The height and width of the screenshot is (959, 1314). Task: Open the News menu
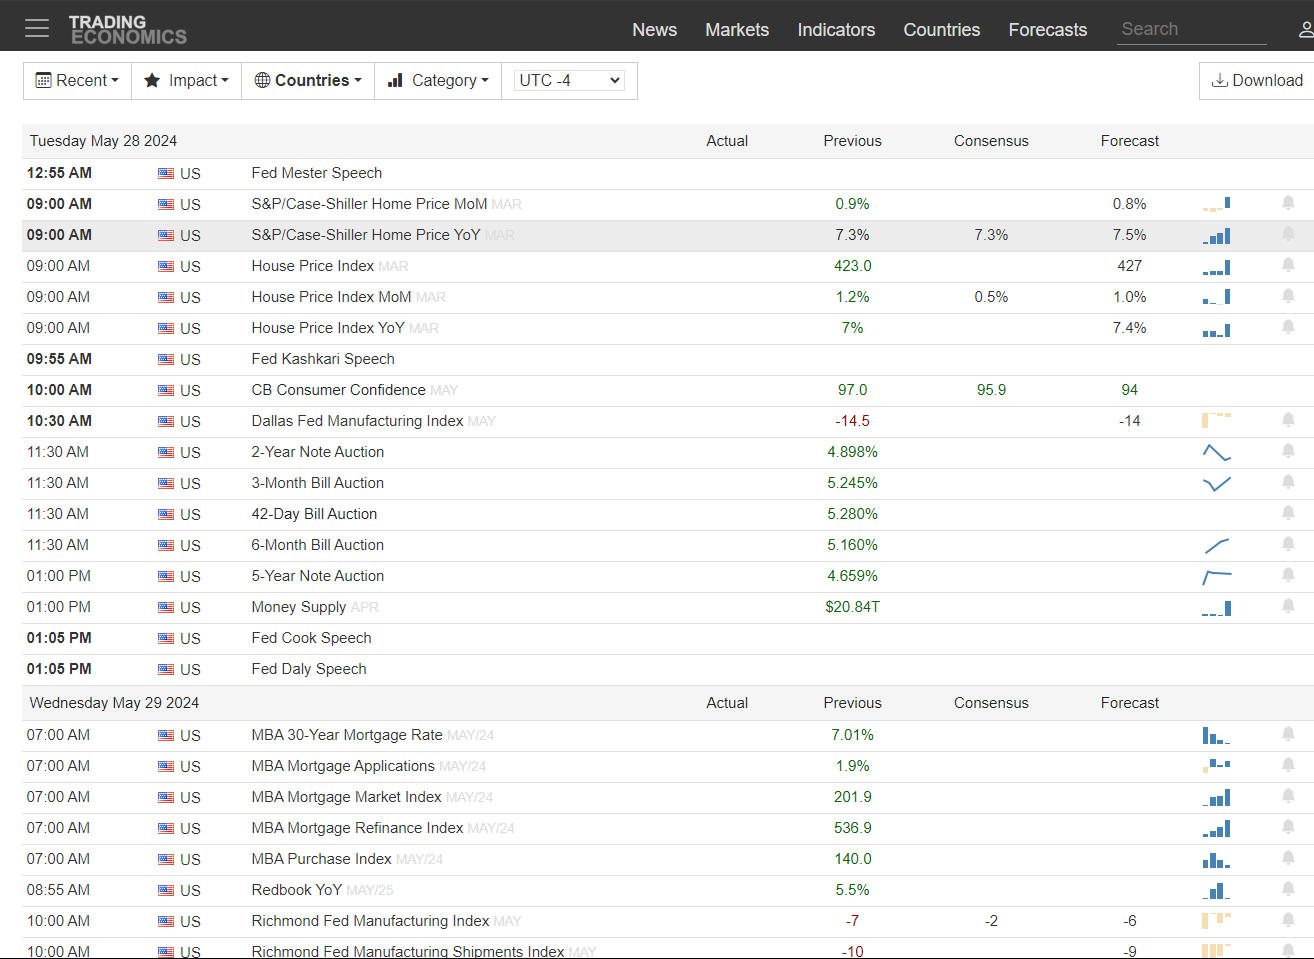point(654,30)
